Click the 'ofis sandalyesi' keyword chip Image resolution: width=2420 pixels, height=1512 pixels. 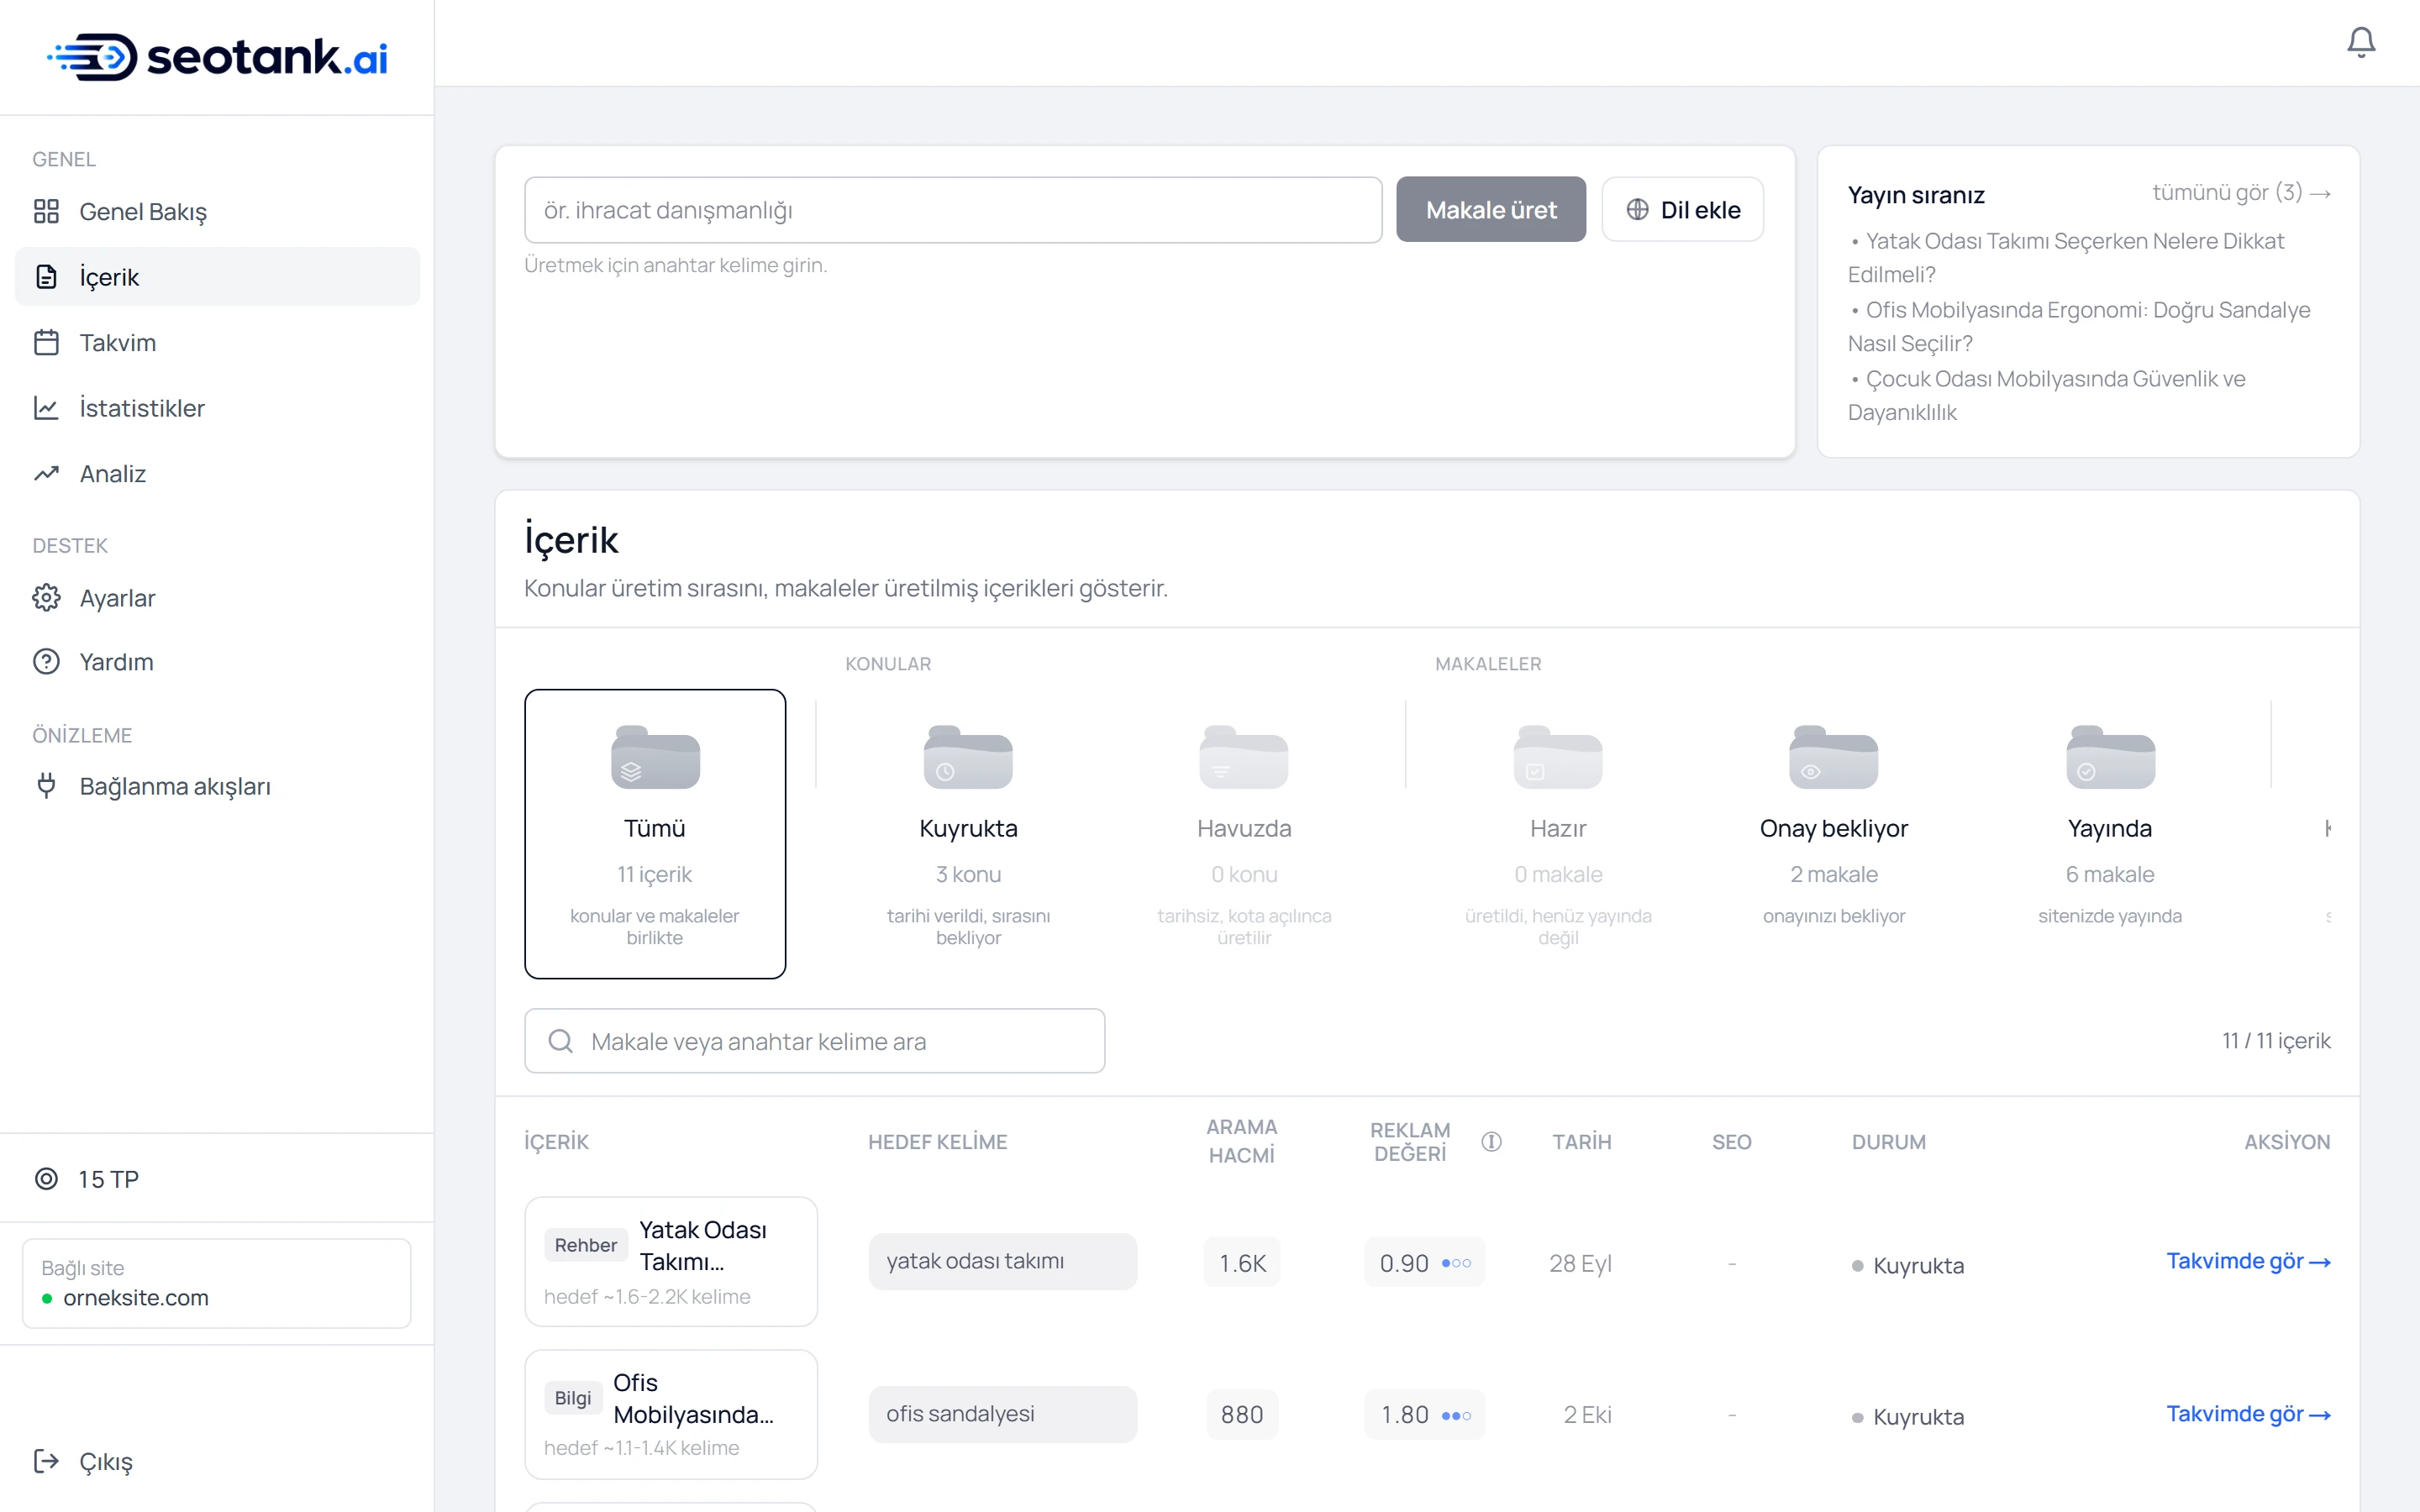1002,1414
